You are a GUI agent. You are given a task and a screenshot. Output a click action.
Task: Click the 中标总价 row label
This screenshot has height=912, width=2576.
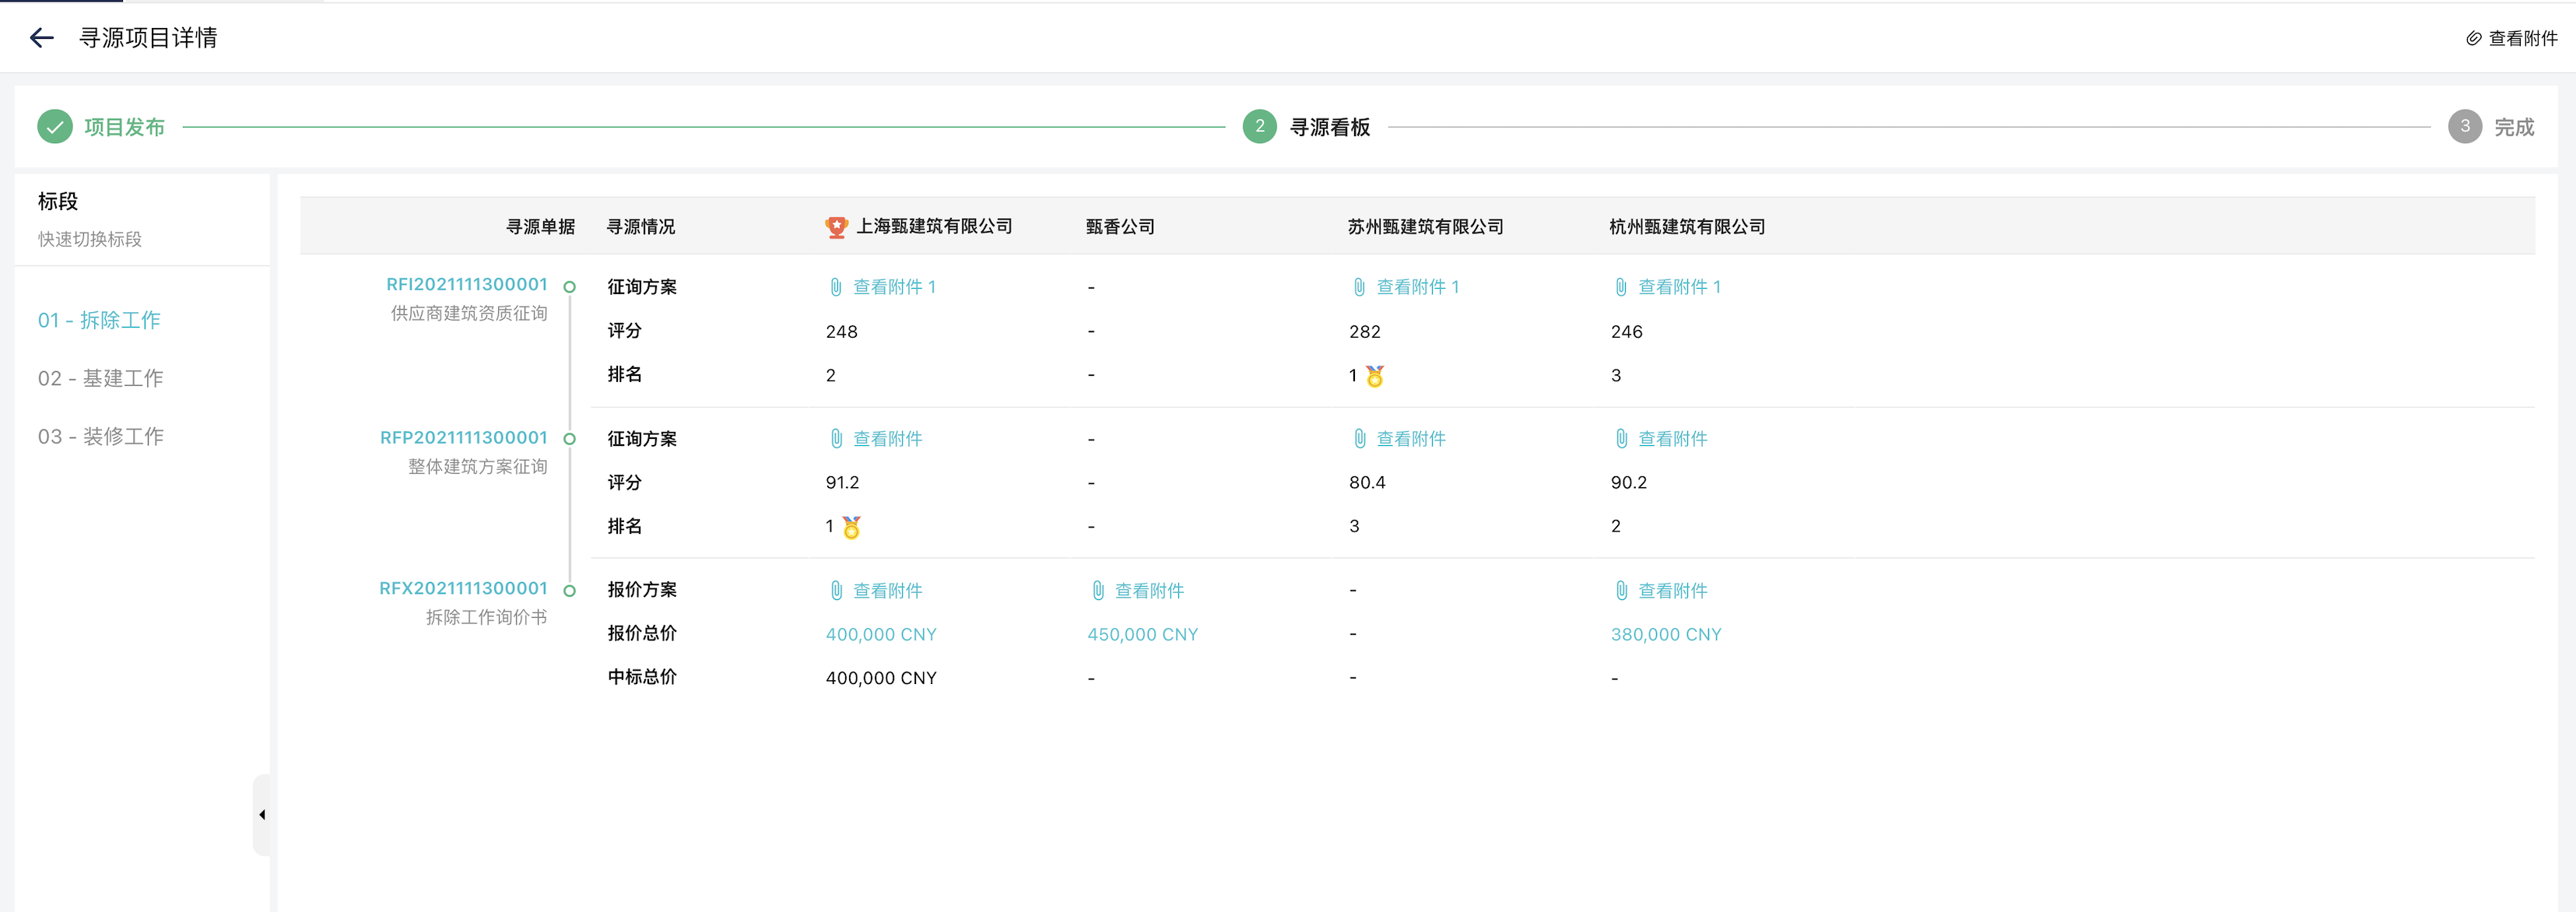(x=642, y=677)
